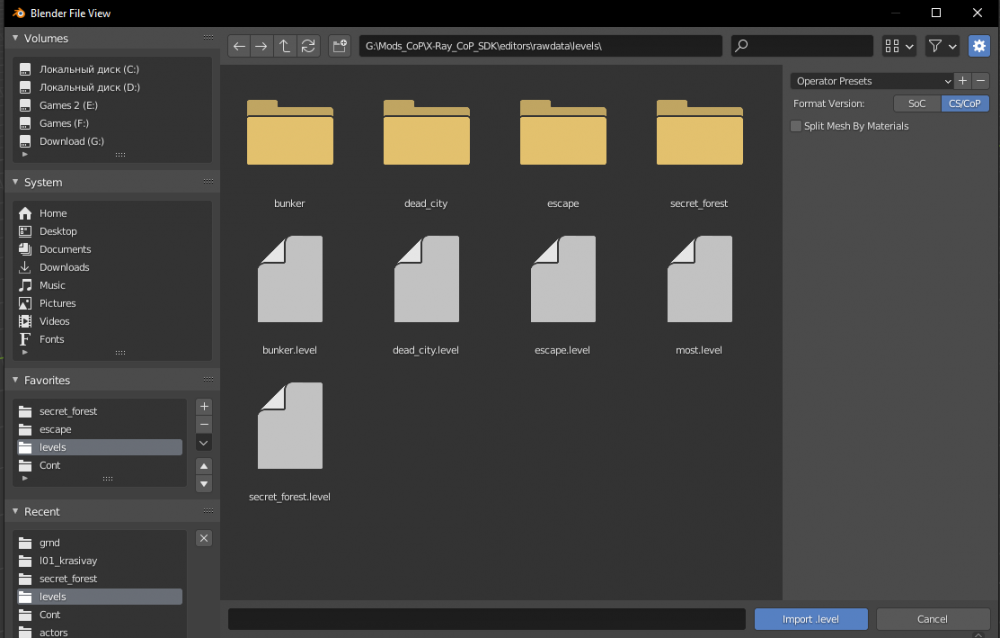This screenshot has height=638, width=1000.
Task: Open Download (G:) volume
Action: 71,141
